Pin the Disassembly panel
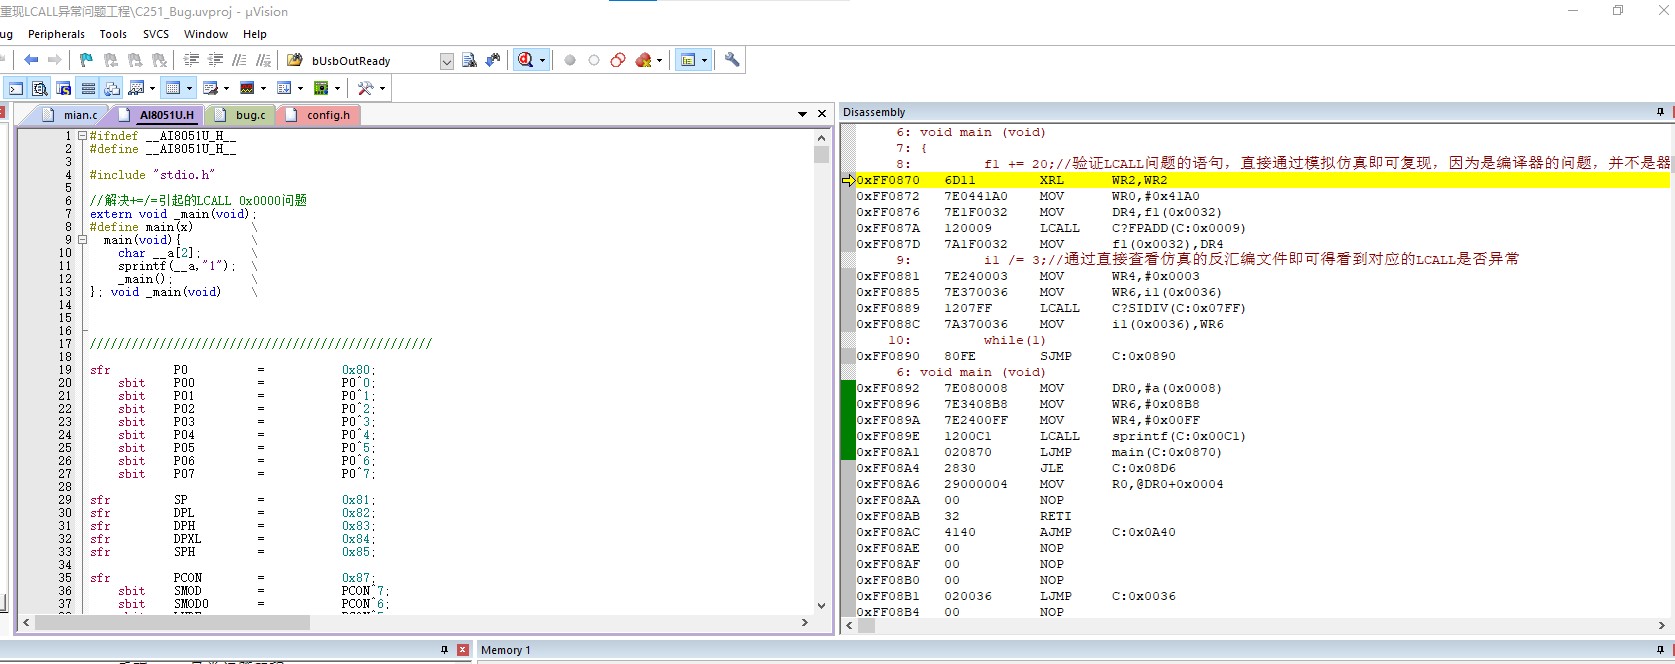Screen dimensions: 1675x664 (x=1660, y=112)
